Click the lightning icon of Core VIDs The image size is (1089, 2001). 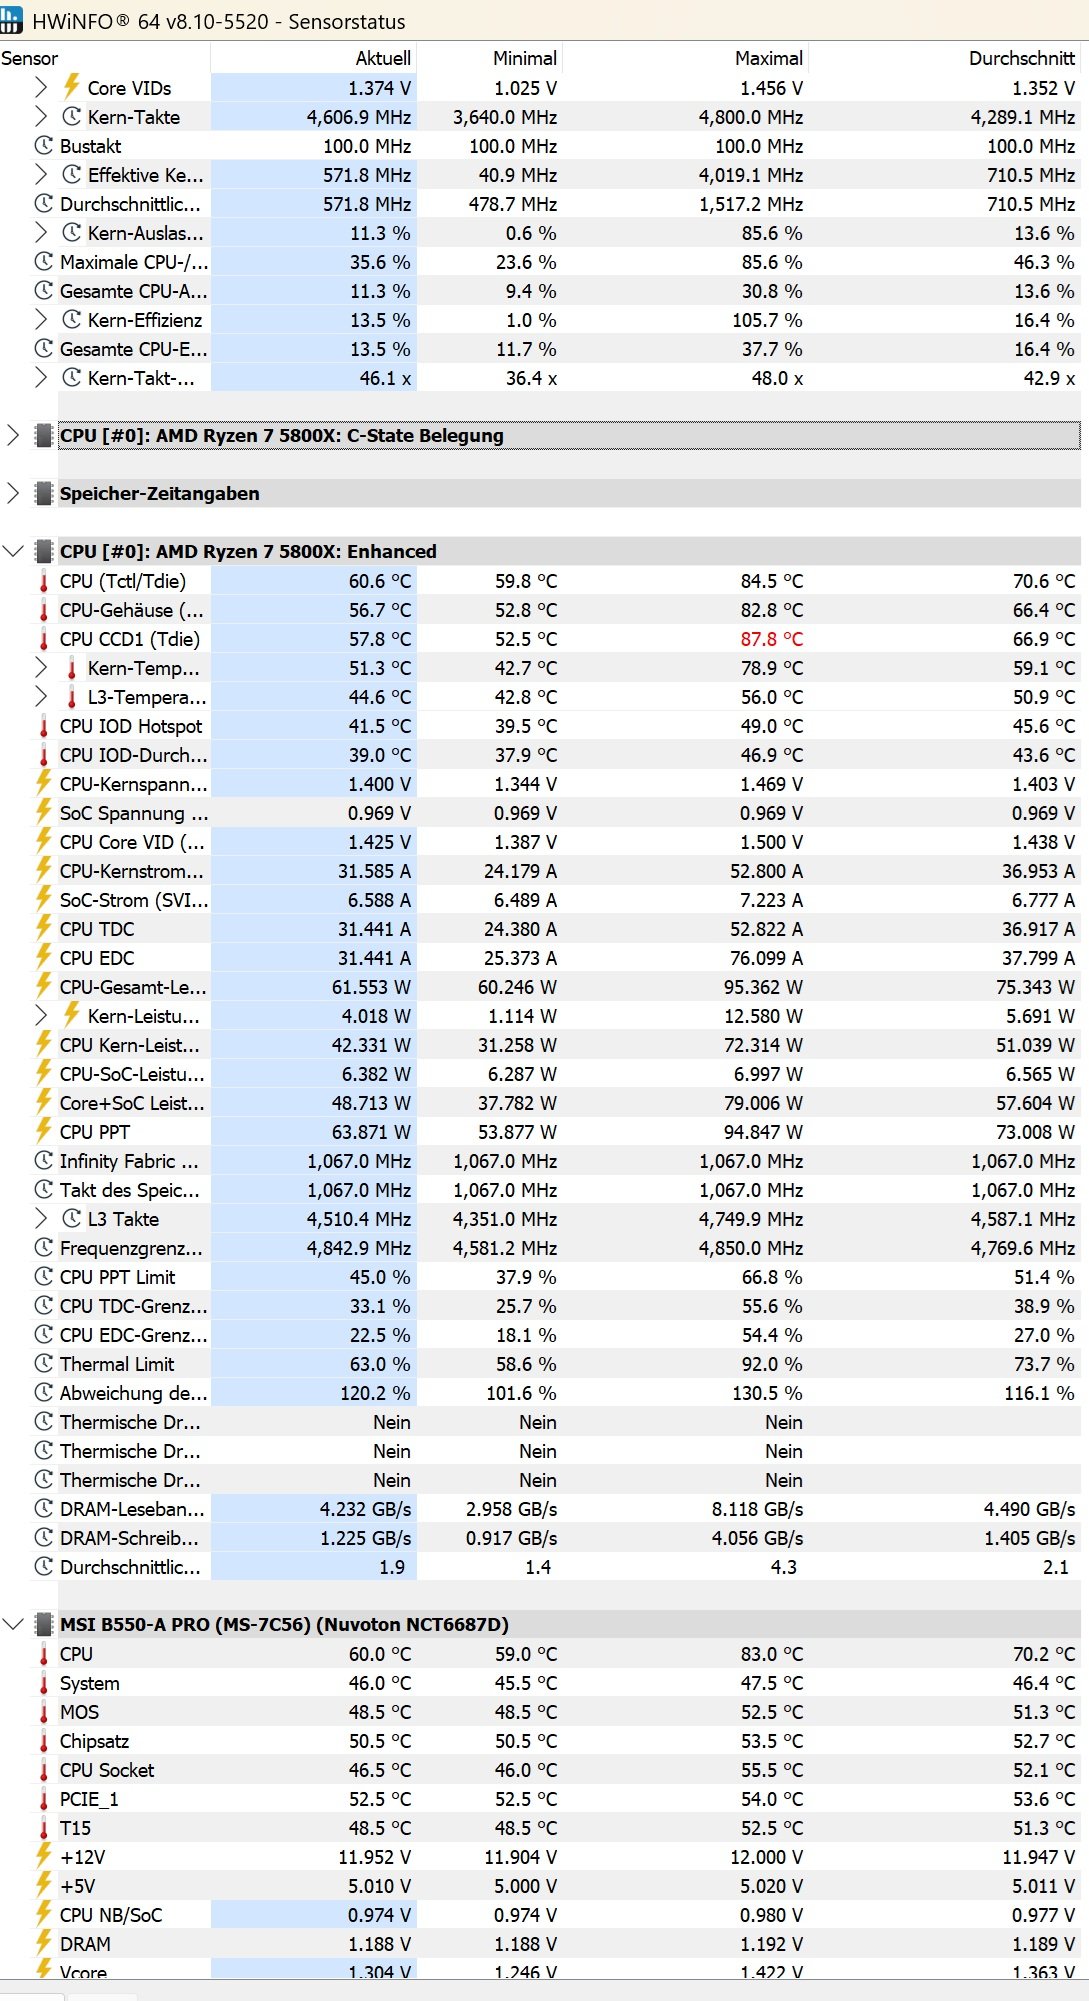[72, 87]
